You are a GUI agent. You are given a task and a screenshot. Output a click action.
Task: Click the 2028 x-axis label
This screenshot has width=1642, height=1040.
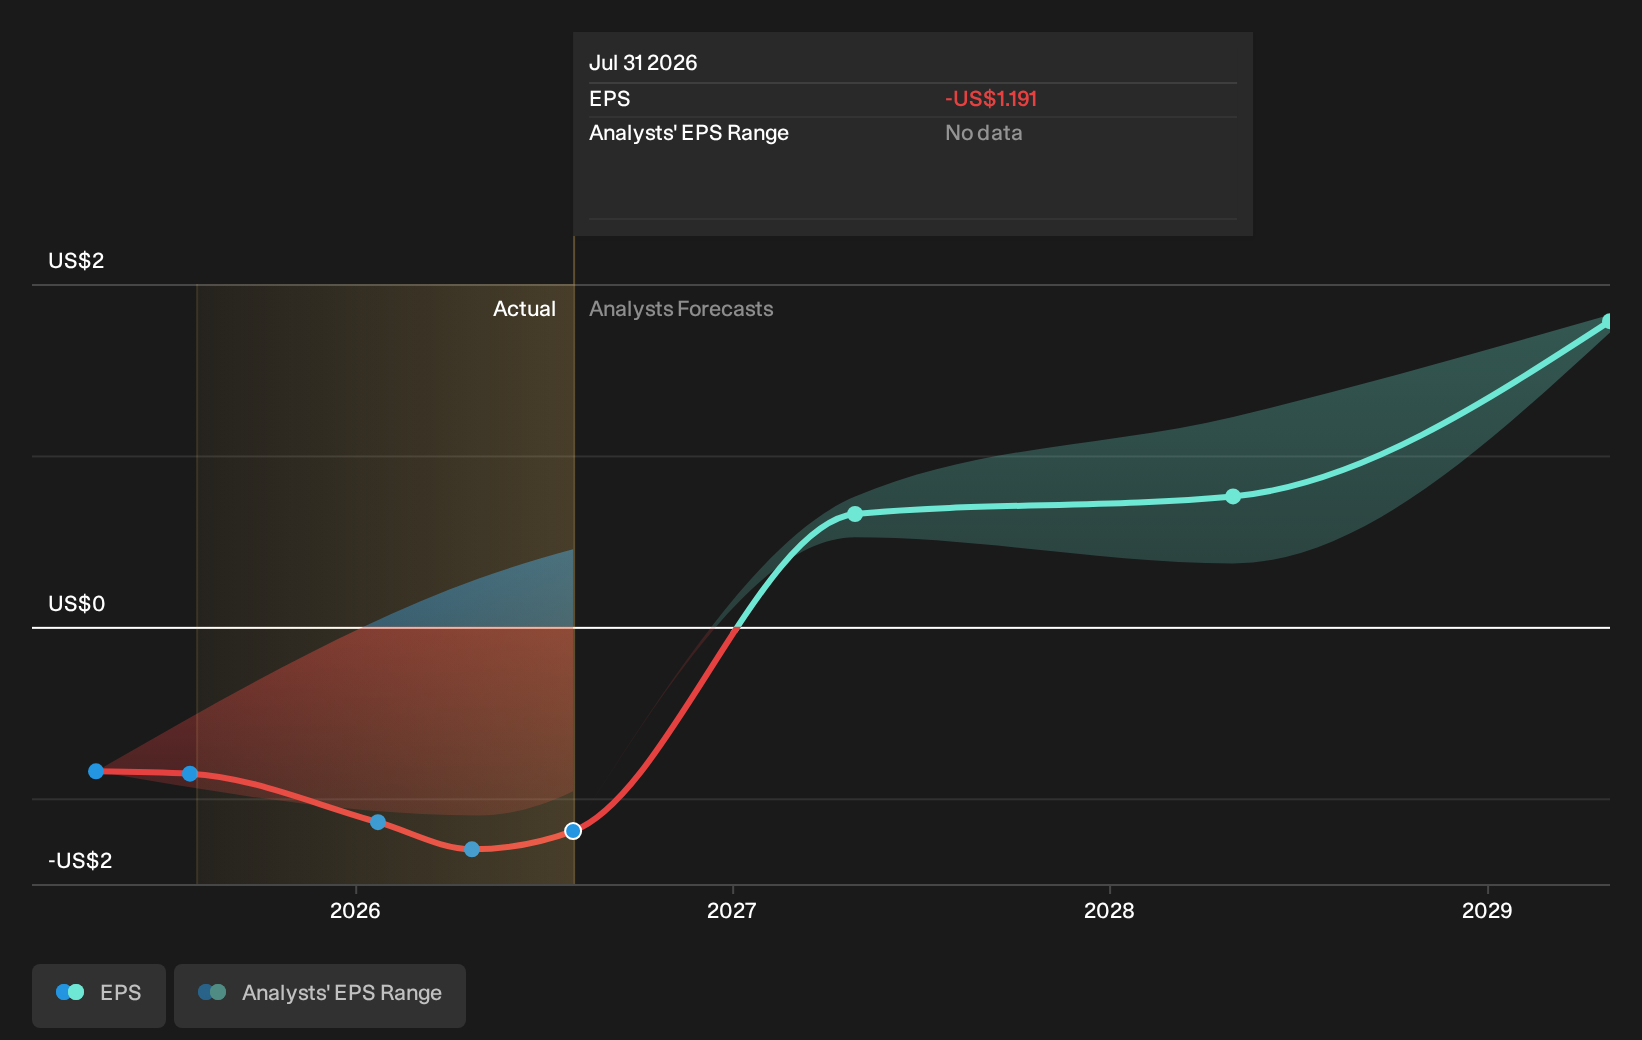click(1109, 910)
